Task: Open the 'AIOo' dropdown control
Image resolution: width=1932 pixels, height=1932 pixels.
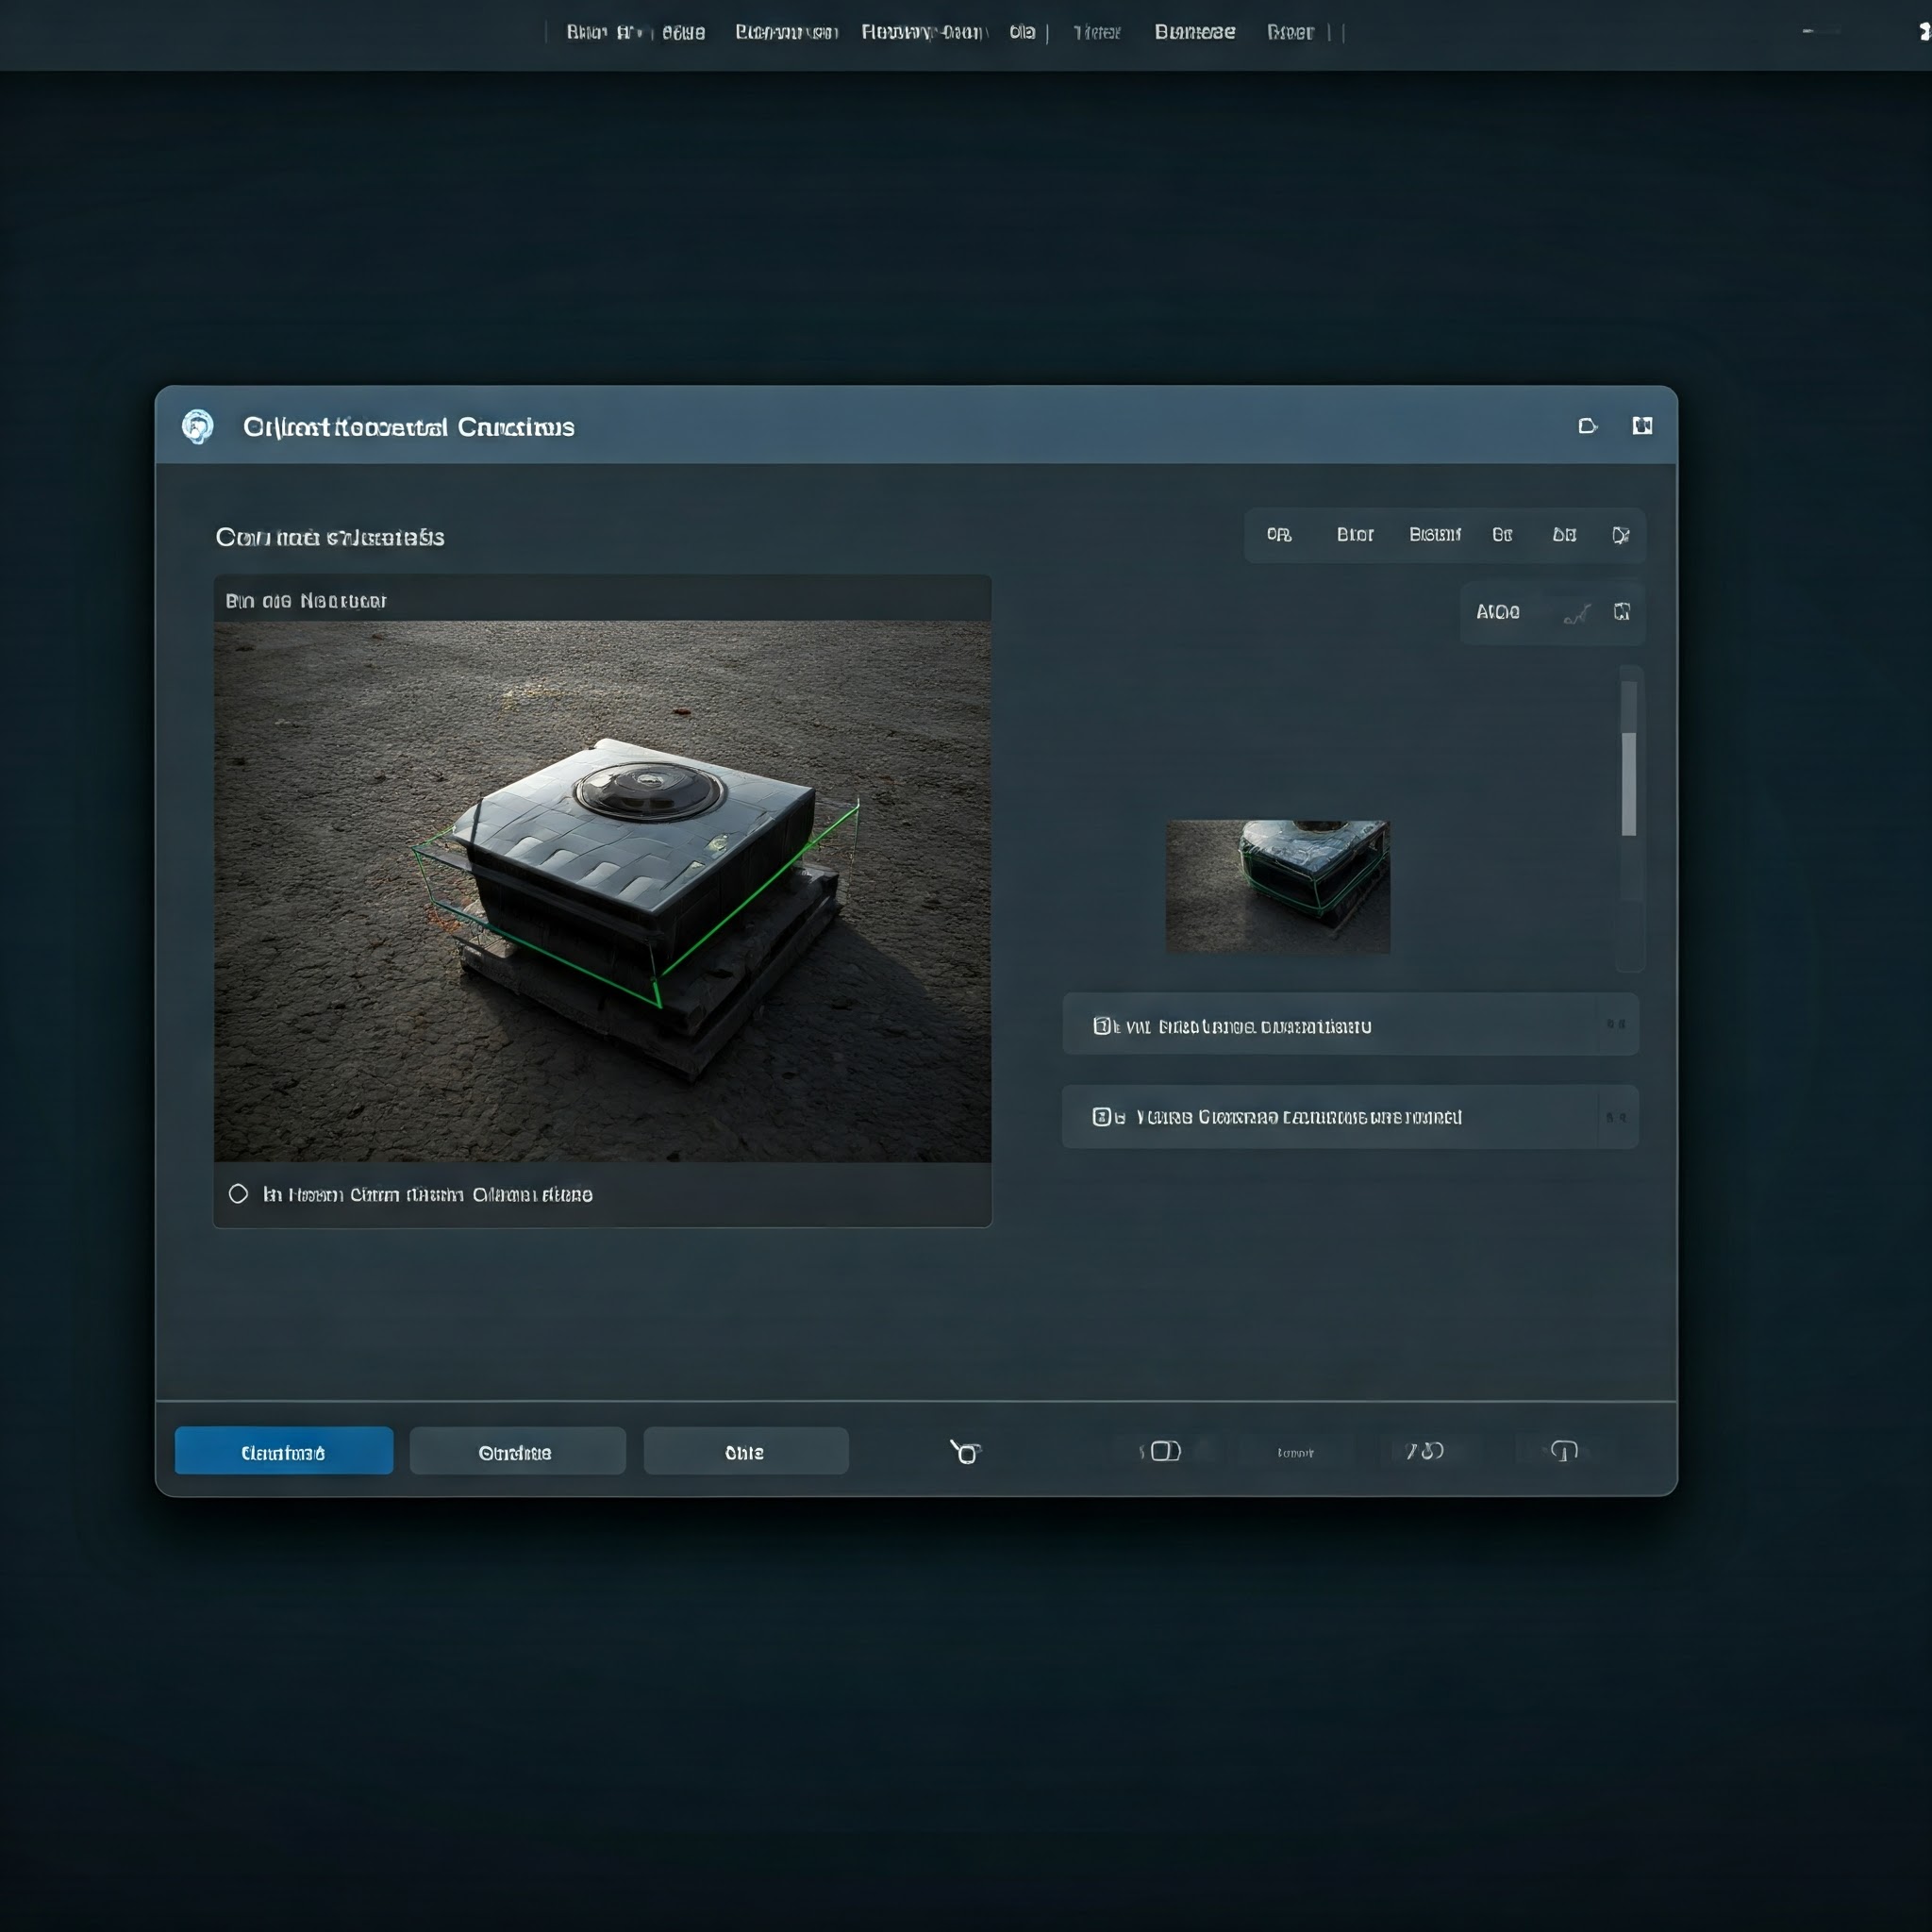Action: click(1498, 612)
